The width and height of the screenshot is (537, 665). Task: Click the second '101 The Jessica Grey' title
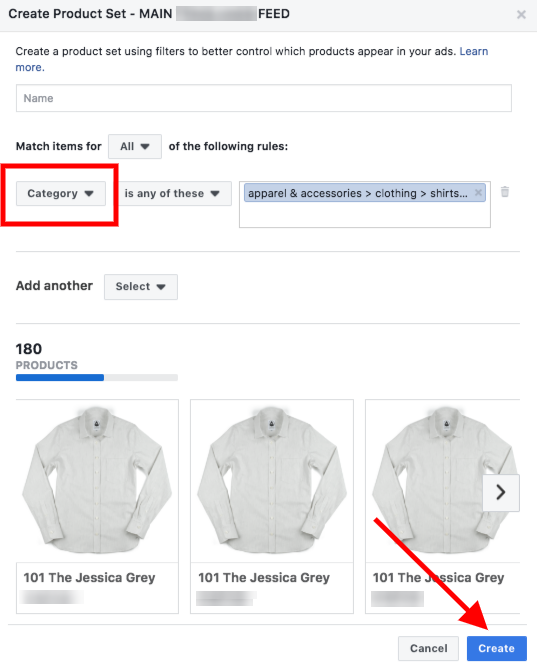[264, 577]
